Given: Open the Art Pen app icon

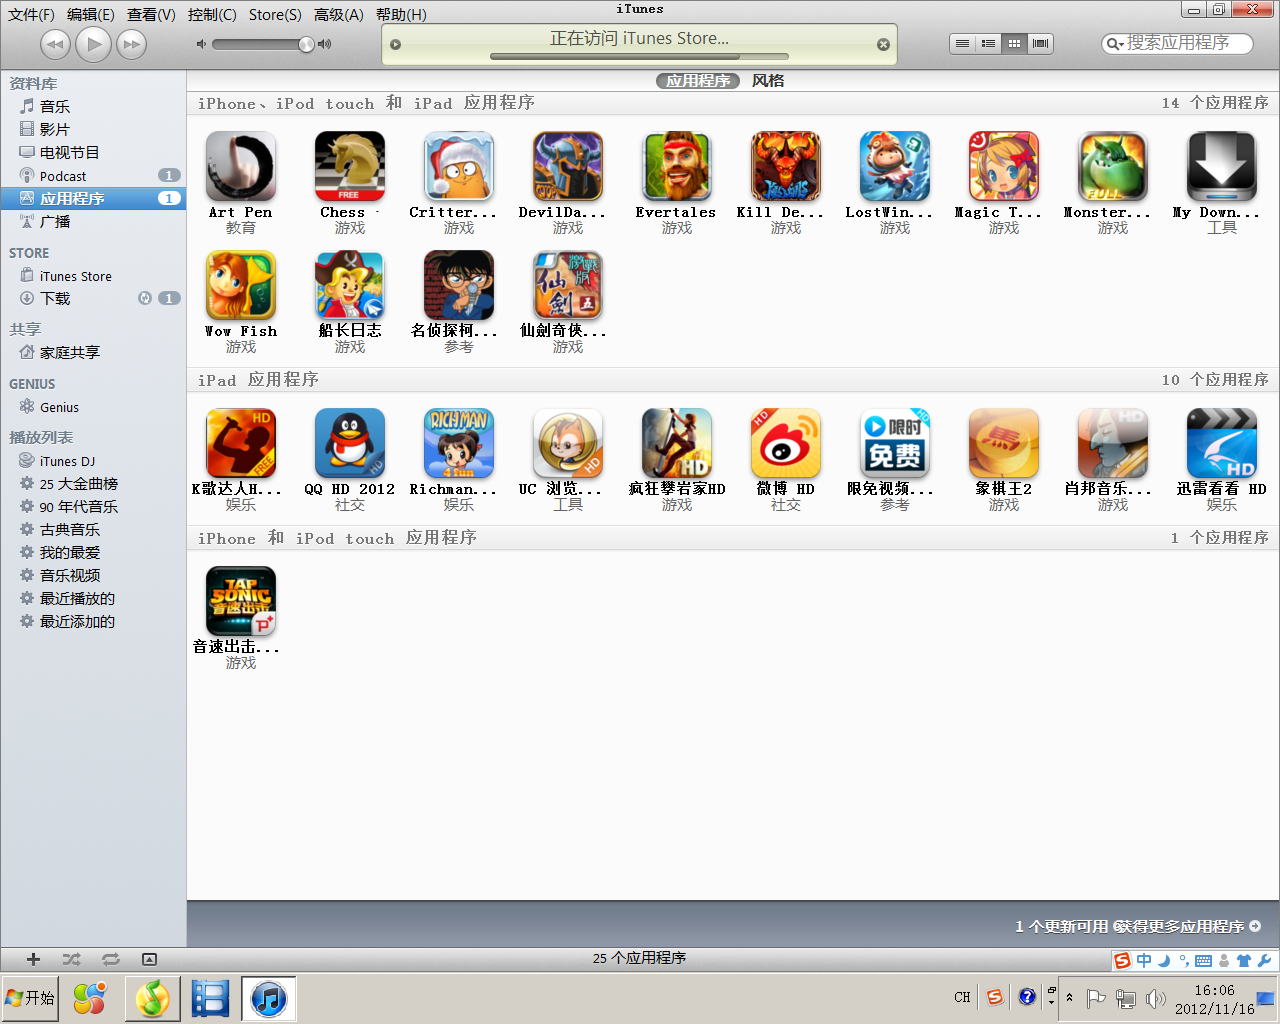Looking at the screenshot, I should coord(241,166).
